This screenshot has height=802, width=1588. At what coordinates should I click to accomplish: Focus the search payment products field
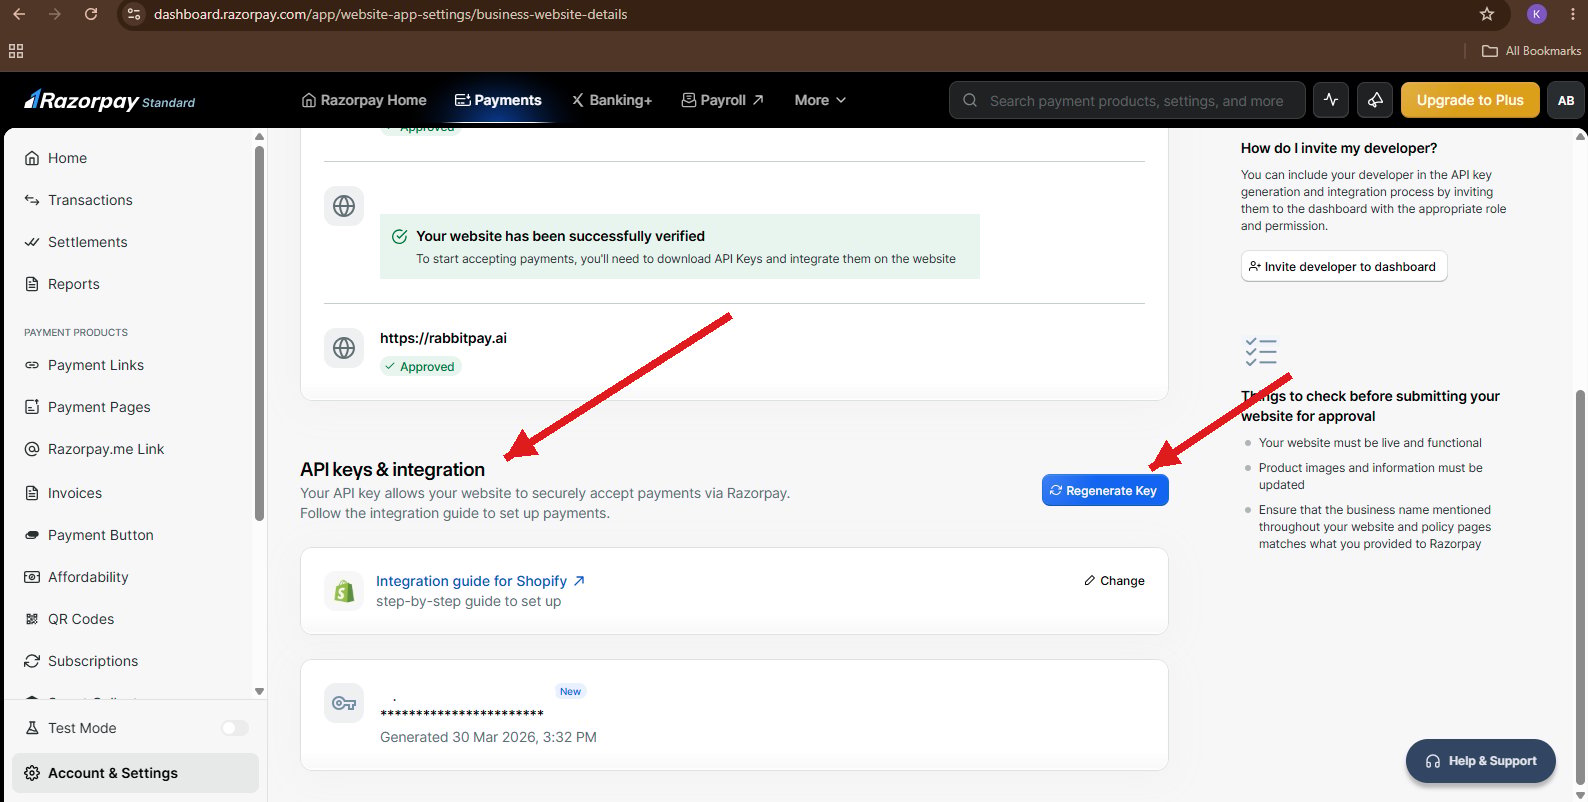click(x=1127, y=100)
